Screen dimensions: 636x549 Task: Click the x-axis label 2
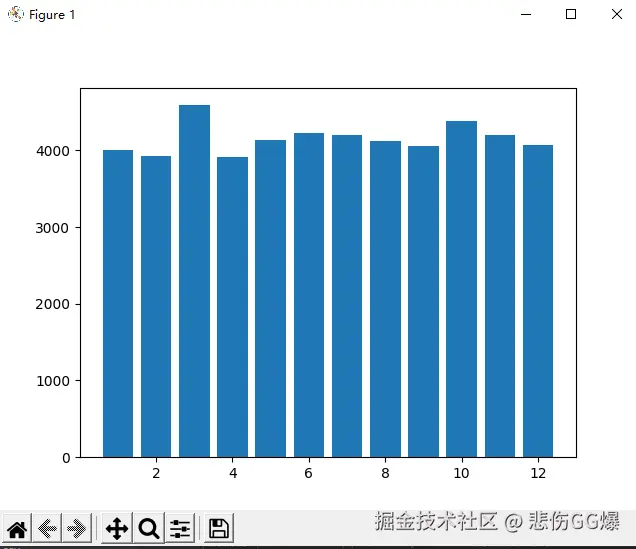click(156, 473)
